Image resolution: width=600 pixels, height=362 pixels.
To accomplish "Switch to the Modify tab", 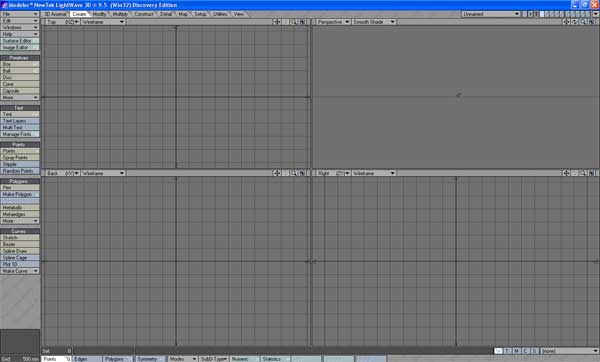I will (x=99, y=14).
